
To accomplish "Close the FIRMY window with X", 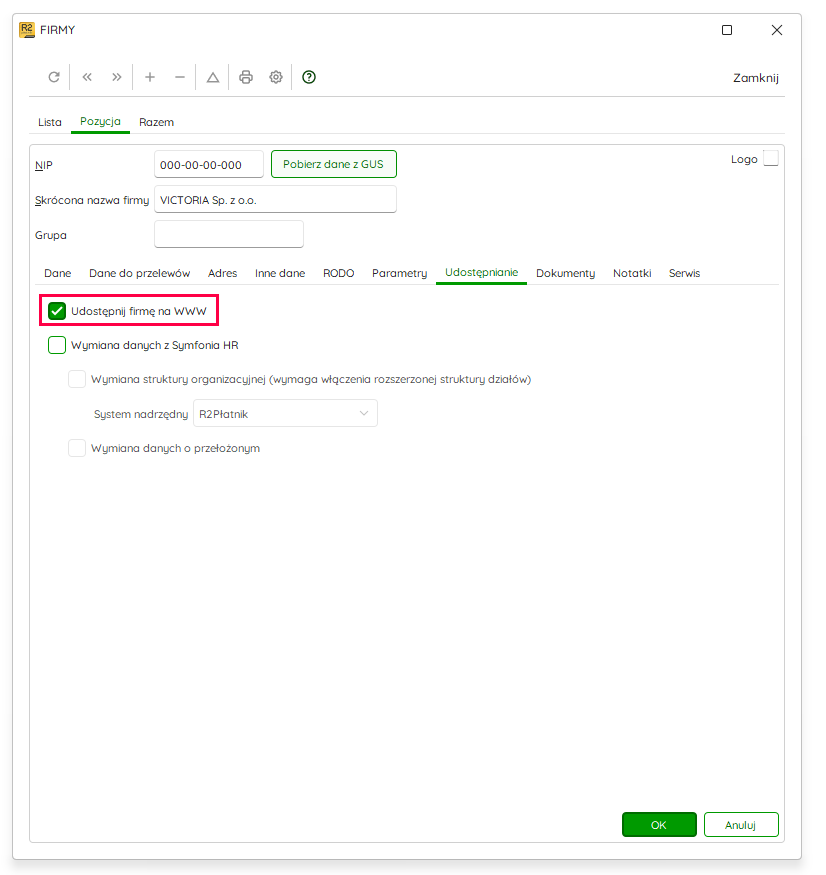I will click(776, 30).
